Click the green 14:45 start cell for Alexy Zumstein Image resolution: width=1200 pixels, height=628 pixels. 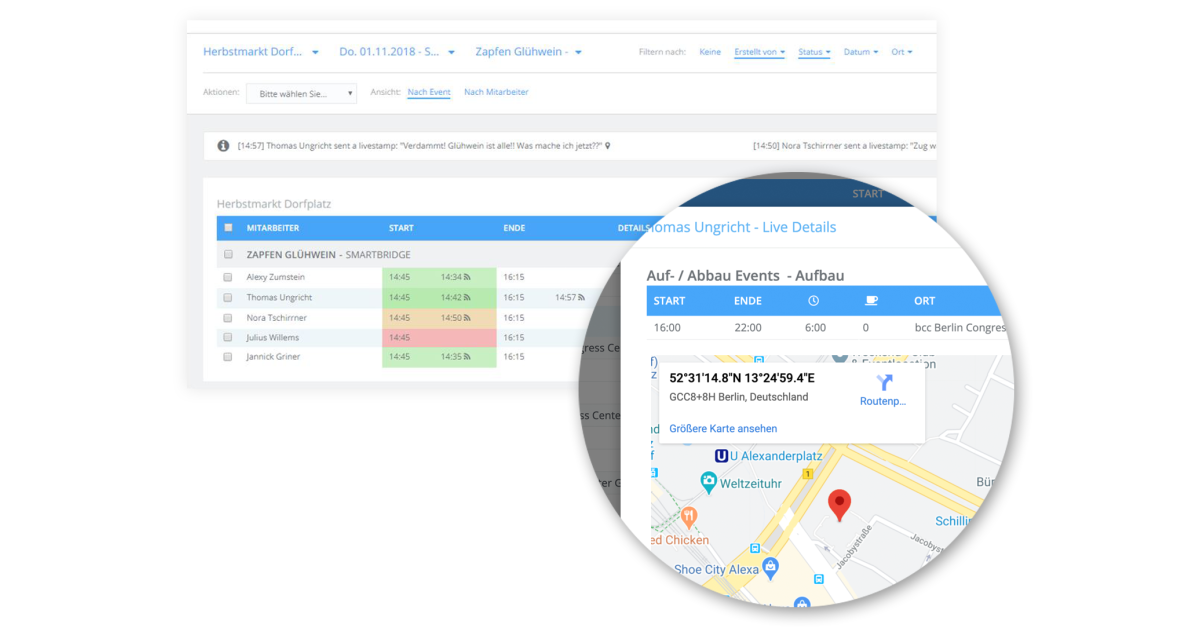coord(399,277)
